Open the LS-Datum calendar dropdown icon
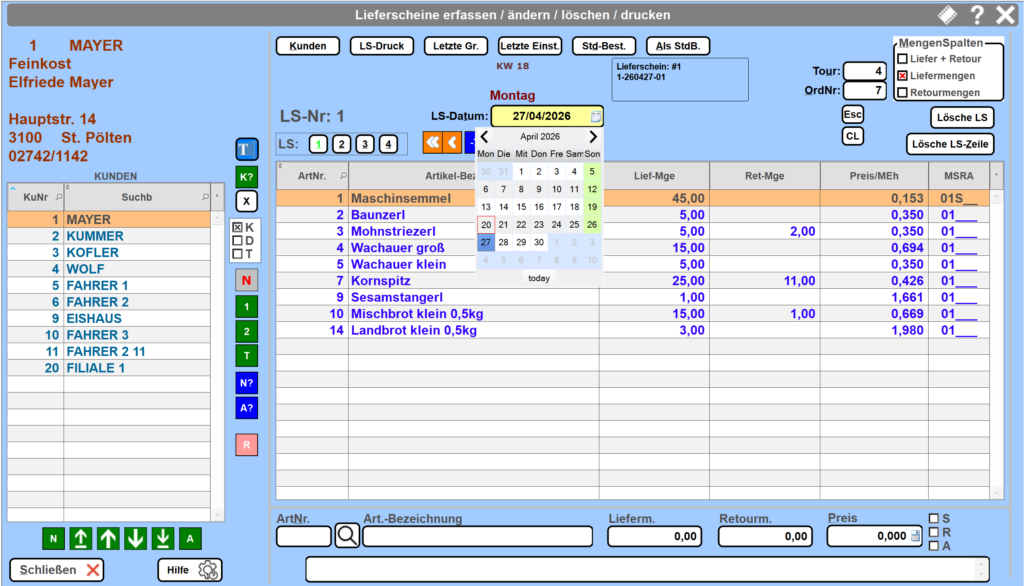This screenshot has height=586, width=1024. (596, 116)
